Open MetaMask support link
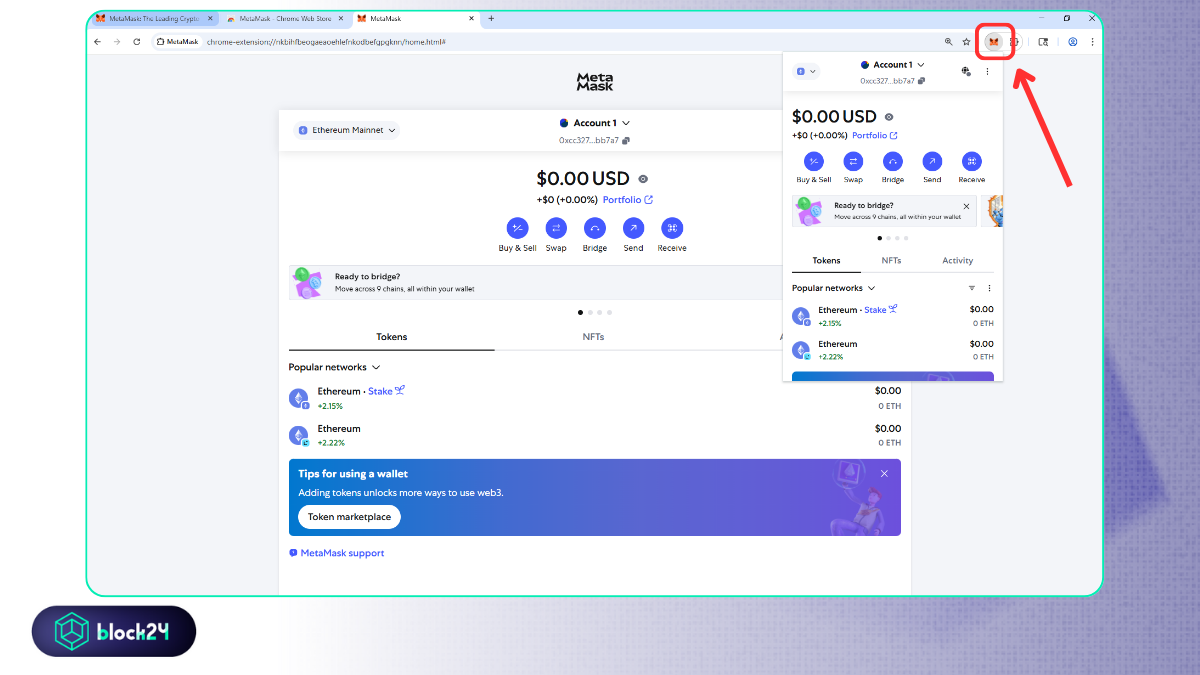Image resolution: width=1200 pixels, height=675 pixels. point(337,553)
